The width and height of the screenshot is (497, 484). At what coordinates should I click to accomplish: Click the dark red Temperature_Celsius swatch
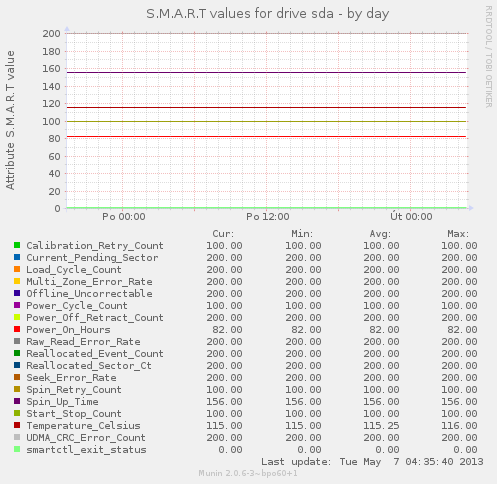coord(17,425)
